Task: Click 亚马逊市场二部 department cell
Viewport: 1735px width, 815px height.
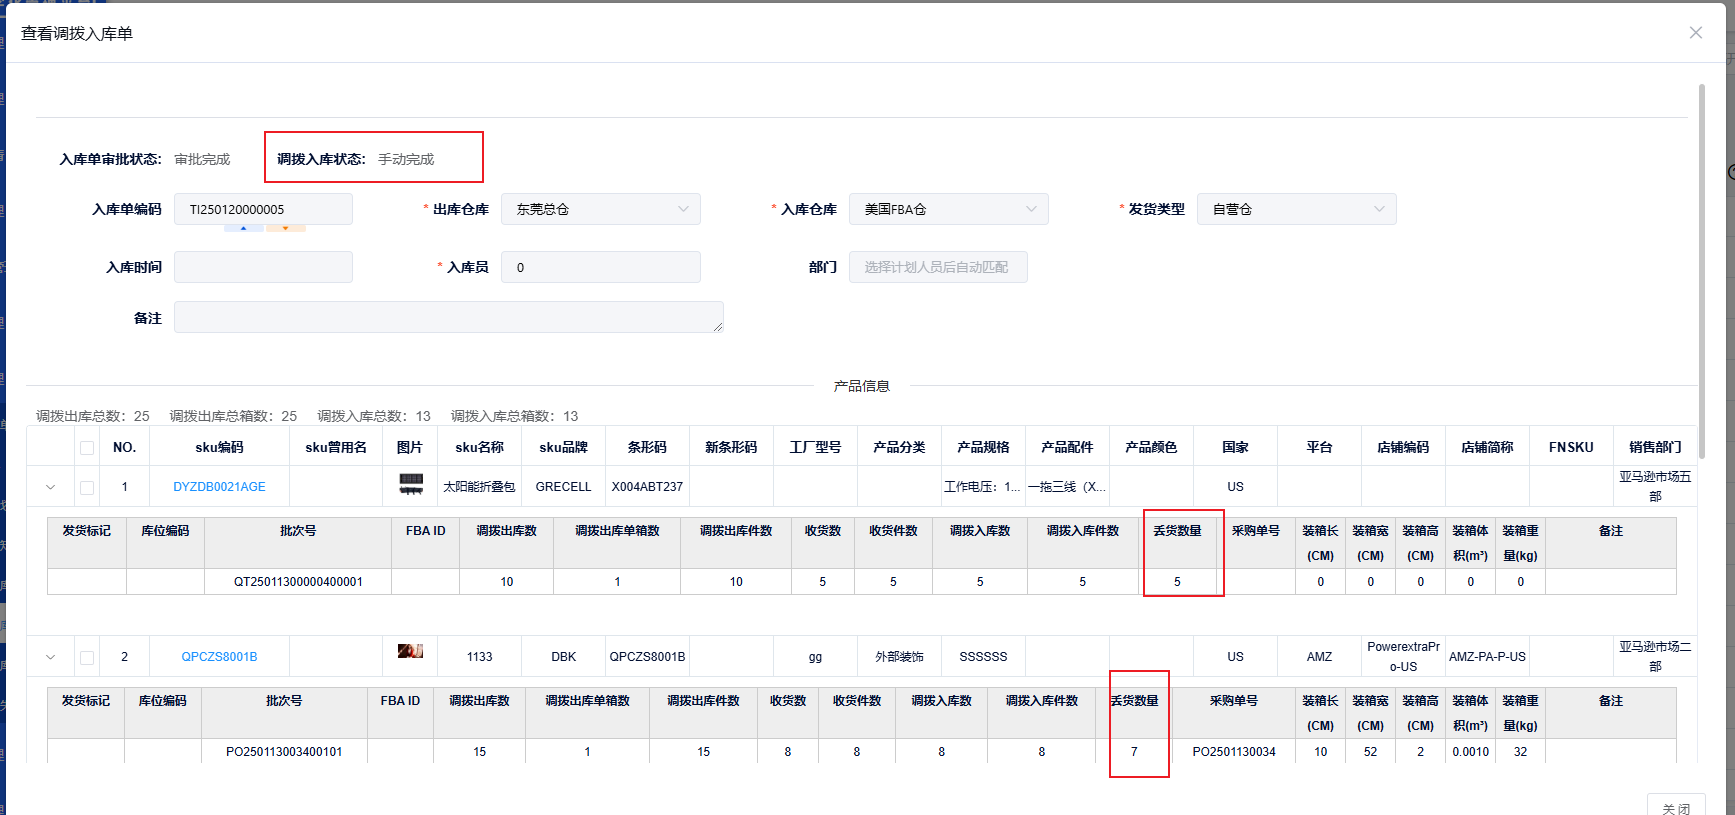Action: point(1655,657)
